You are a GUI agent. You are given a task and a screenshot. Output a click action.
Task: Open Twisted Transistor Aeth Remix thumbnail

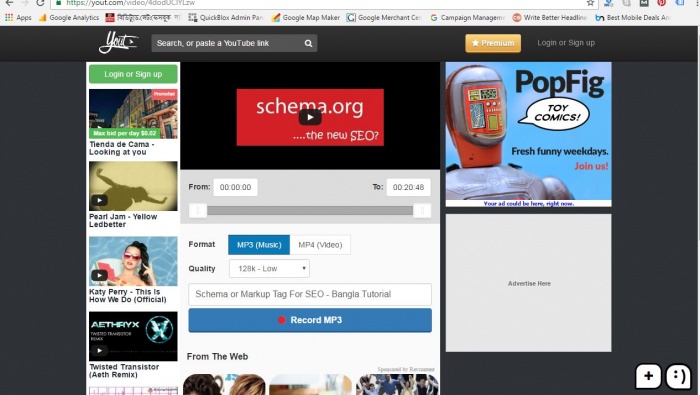(x=133, y=336)
